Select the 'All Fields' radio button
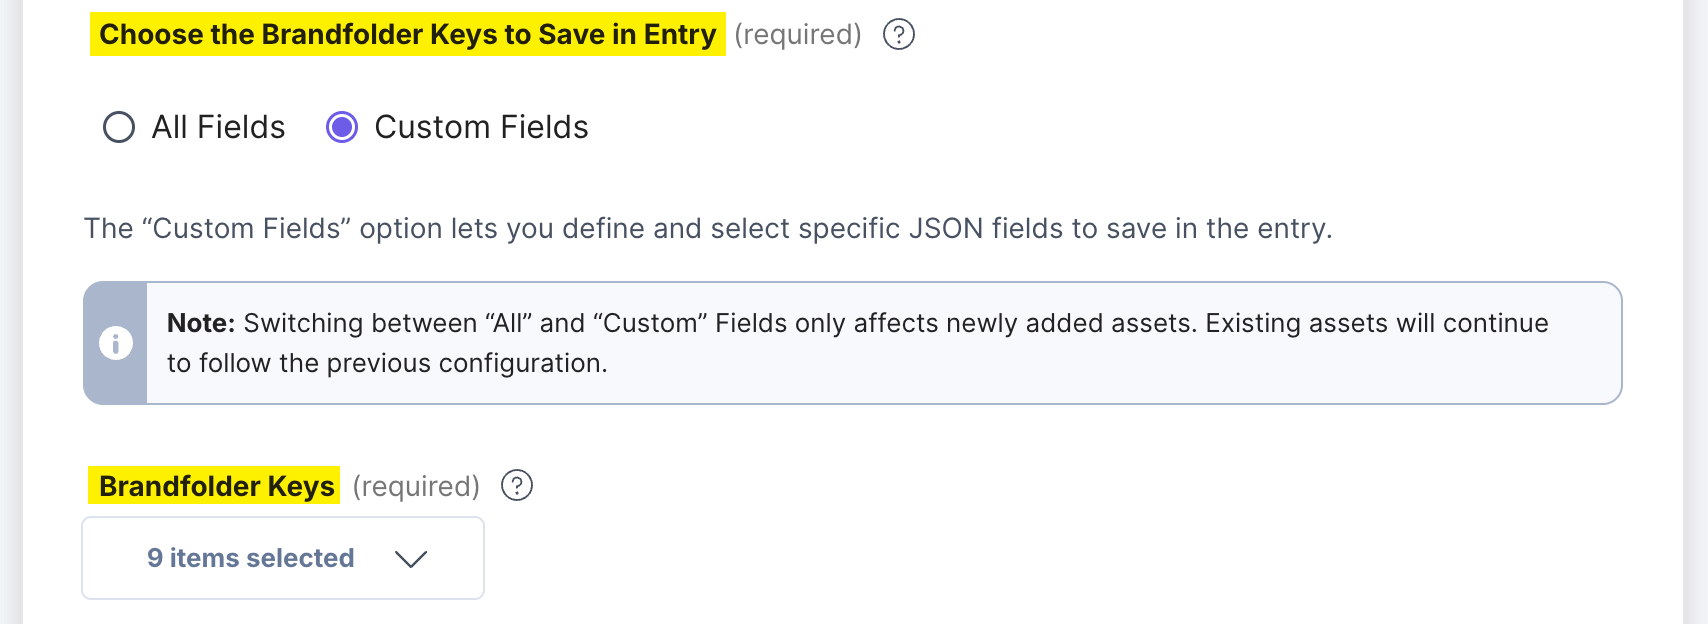 (x=118, y=127)
